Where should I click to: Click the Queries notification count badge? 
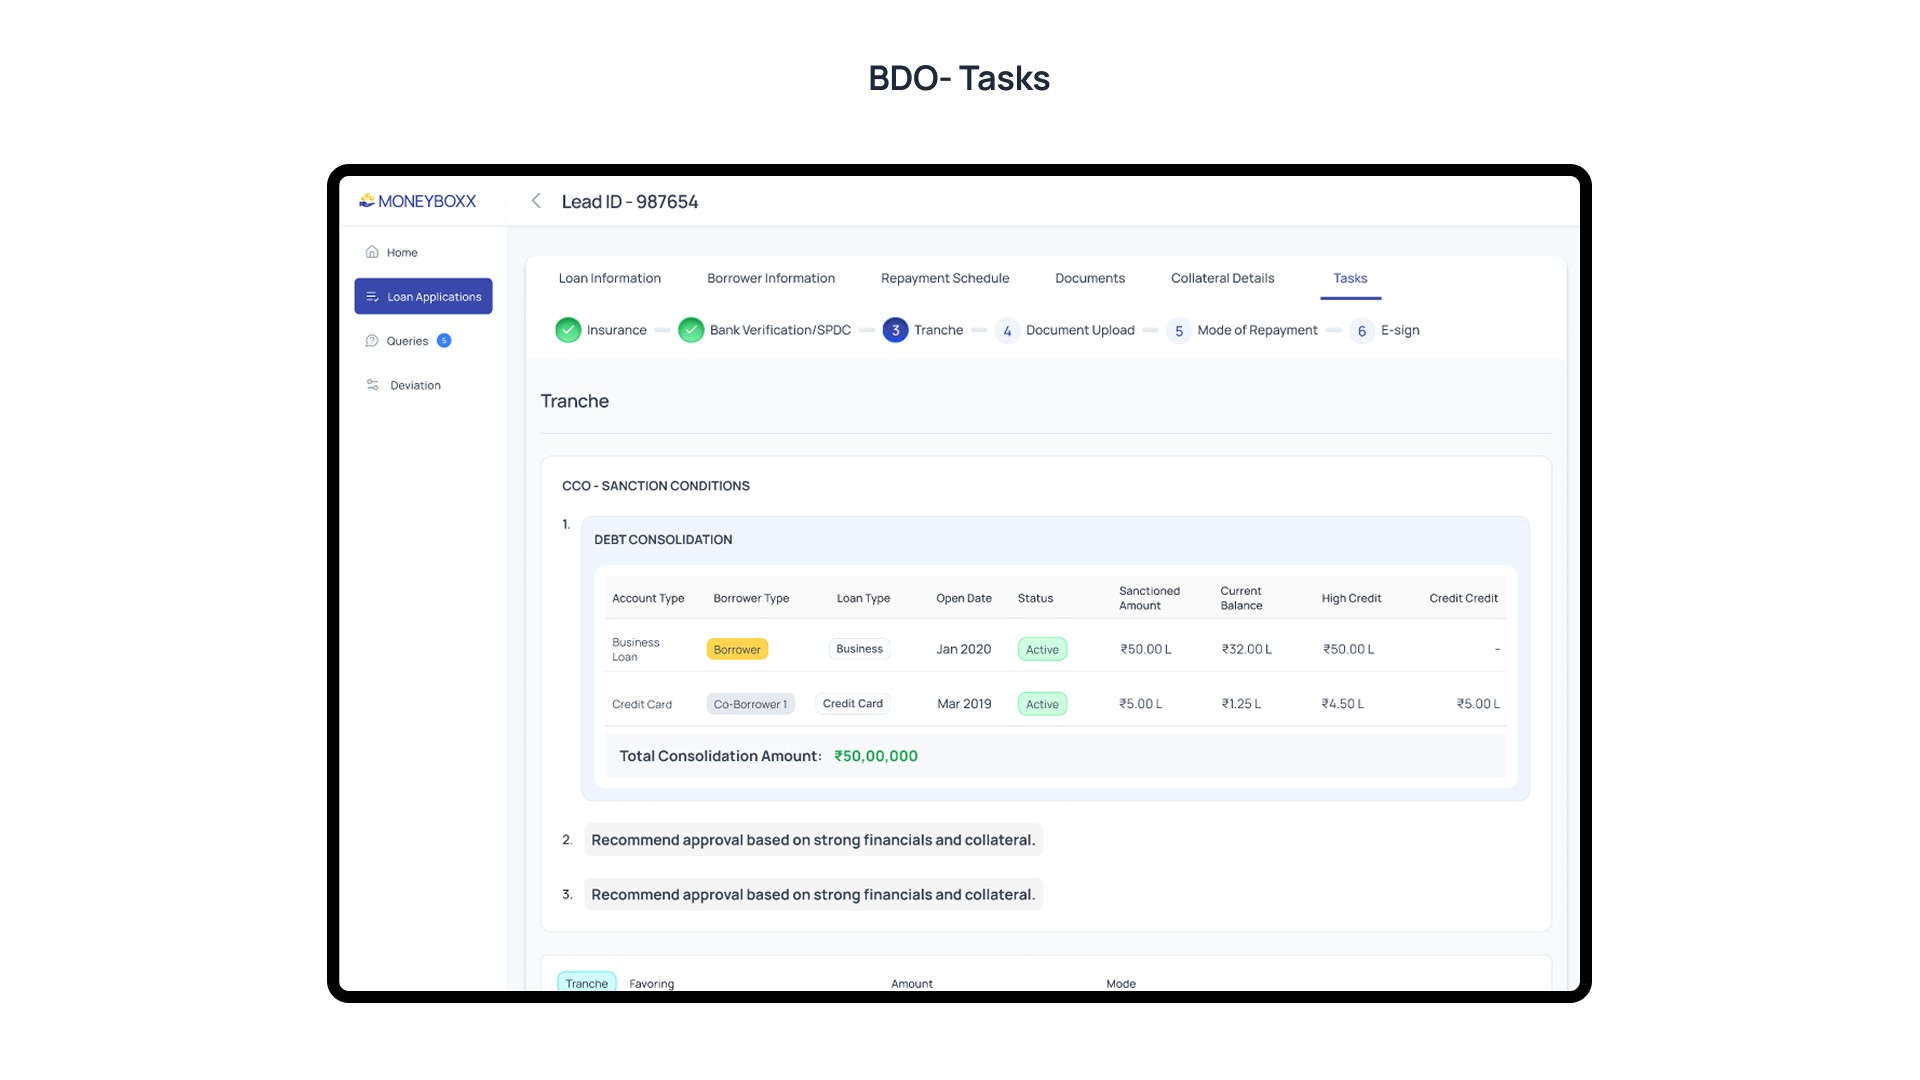click(444, 341)
